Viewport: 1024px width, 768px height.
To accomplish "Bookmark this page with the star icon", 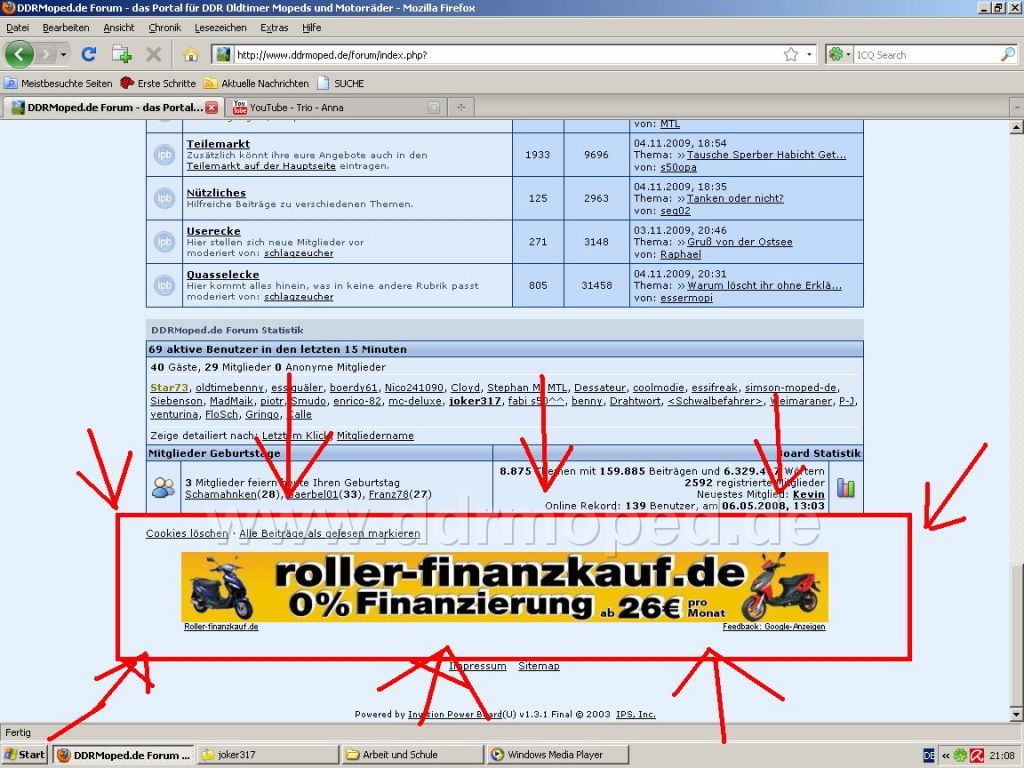I will [x=791, y=55].
